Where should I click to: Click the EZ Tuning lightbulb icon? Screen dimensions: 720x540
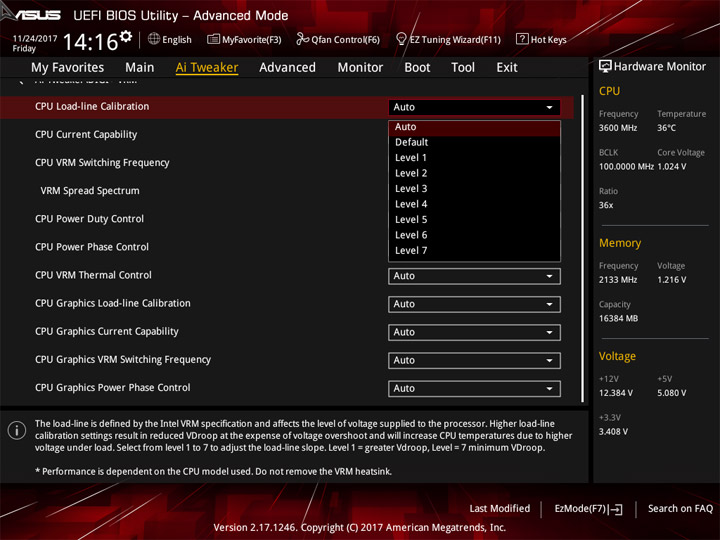click(x=401, y=39)
